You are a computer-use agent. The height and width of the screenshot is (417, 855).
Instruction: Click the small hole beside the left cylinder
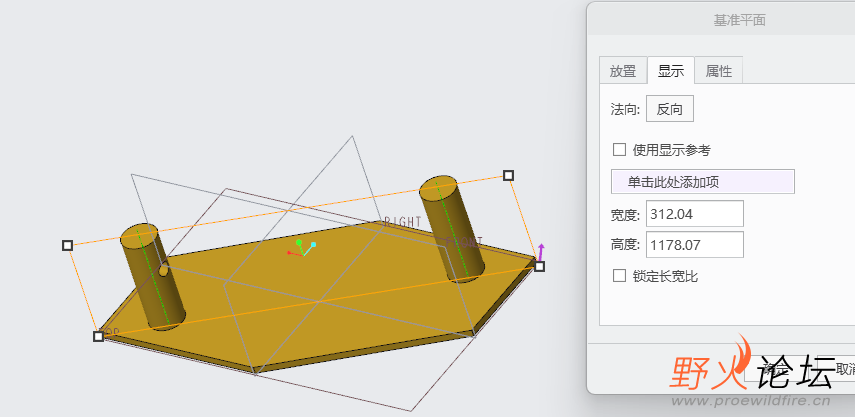point(164,269)
